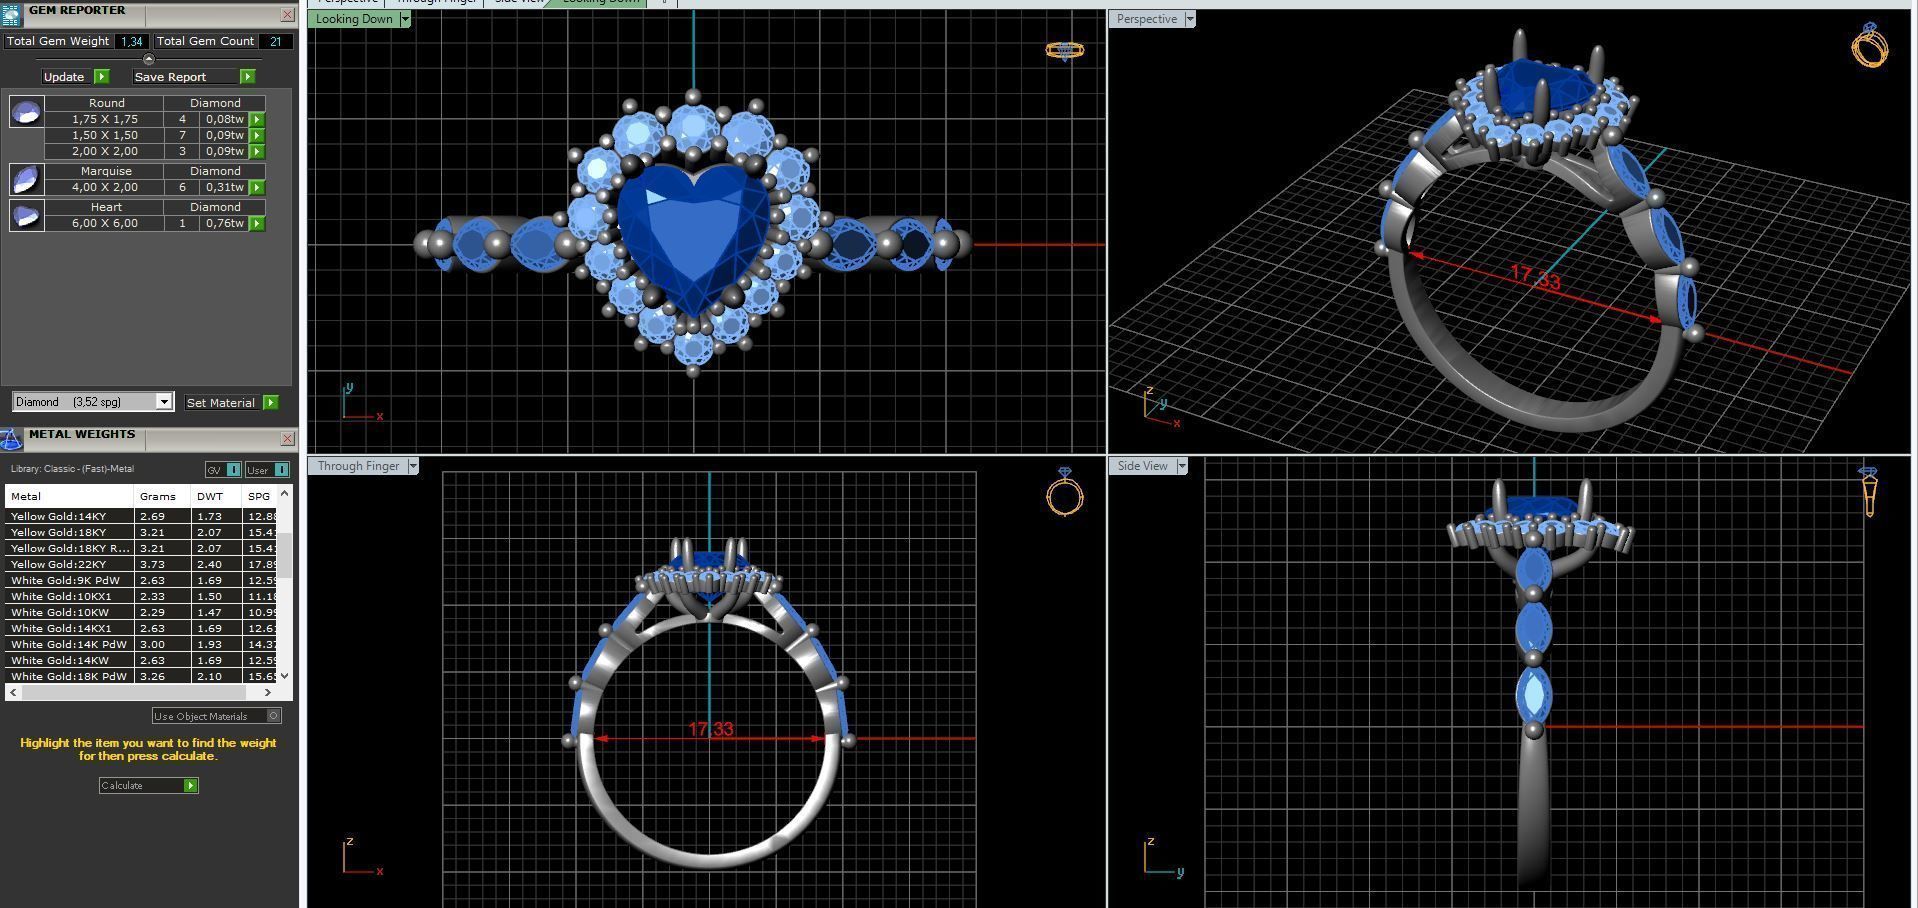Click the Total Gem Weight value field
Viewport: 1918px width, 908px height.
(x=131, y=41)
